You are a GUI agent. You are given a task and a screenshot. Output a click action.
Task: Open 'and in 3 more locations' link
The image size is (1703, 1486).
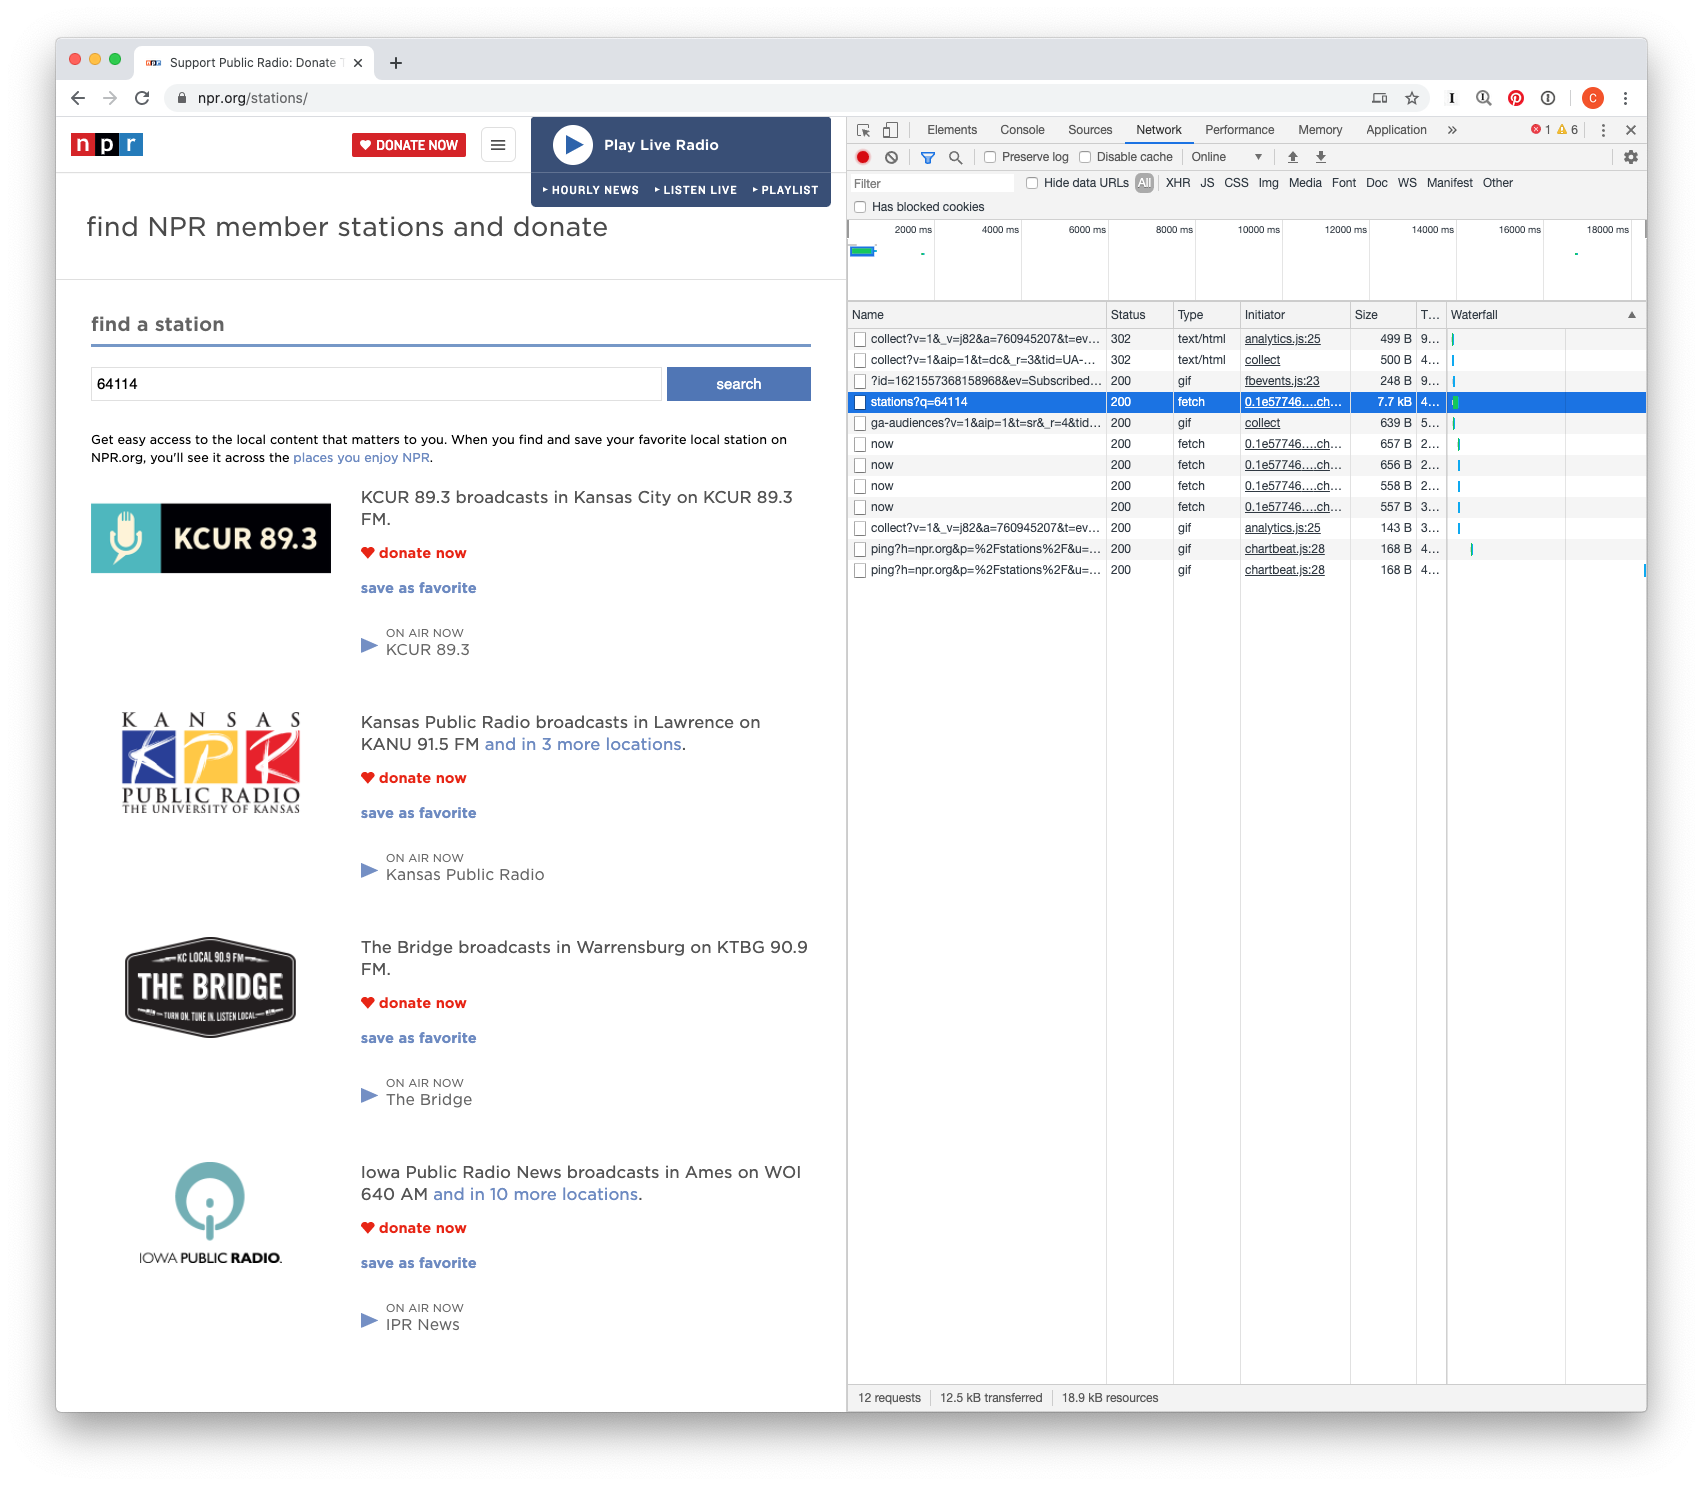tap(583, 744)
